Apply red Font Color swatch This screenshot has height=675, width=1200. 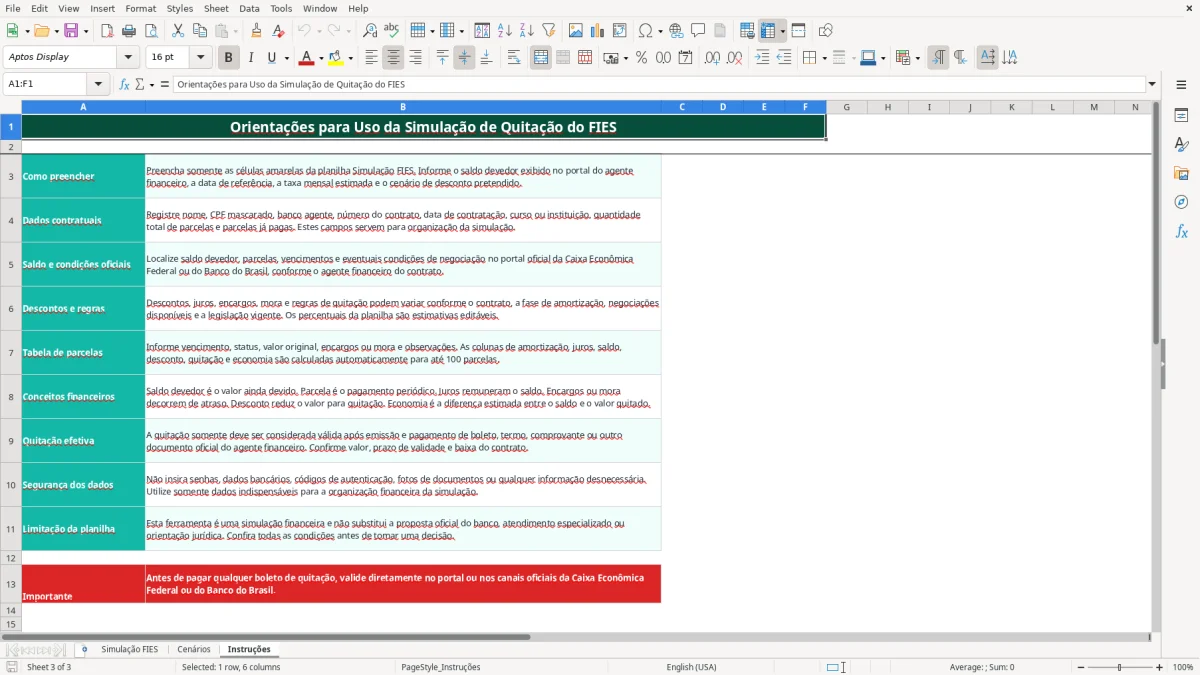tap(307, 58)
